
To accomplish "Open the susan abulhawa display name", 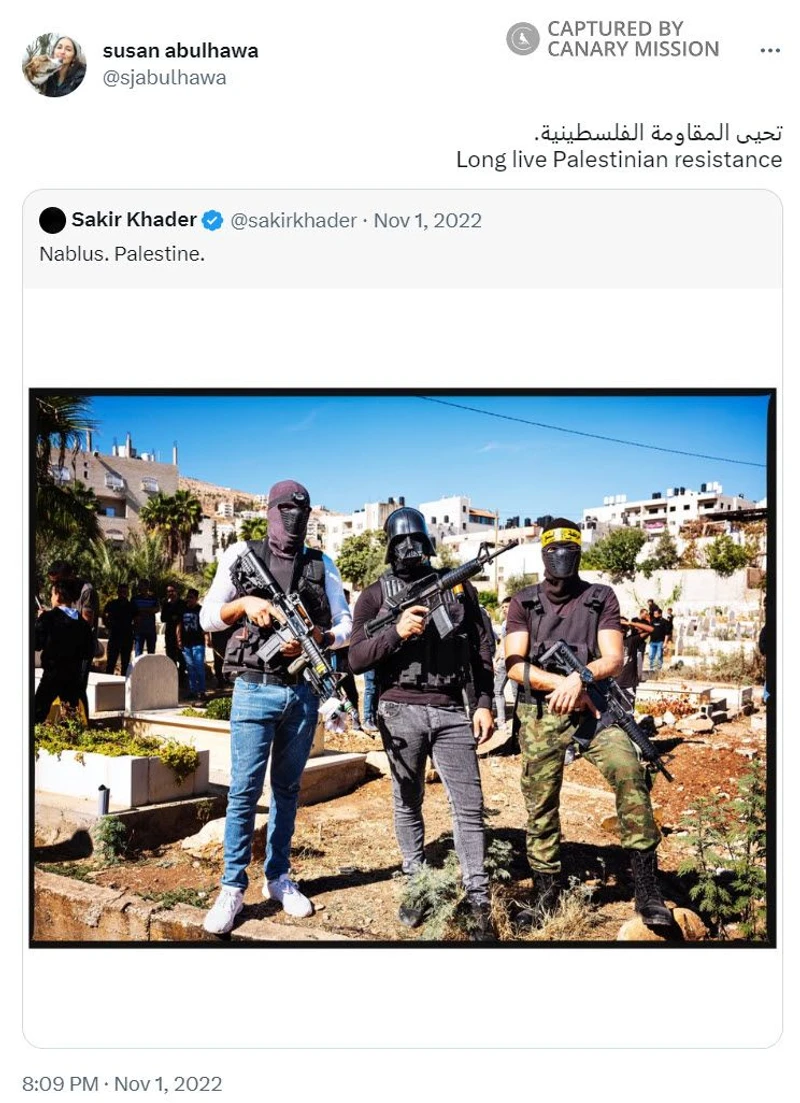I will [180, 51].
